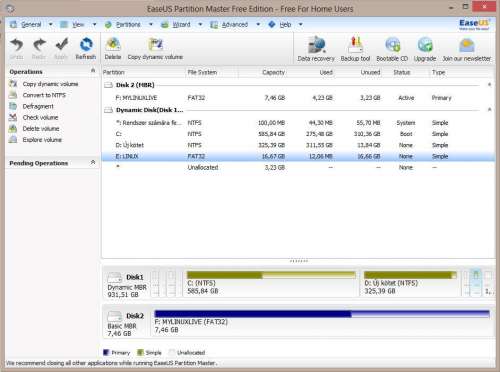The width and height of the screenshot is (500, 372).
Task: Click the EaseUS logo
Action: click(x=474, y=24)
